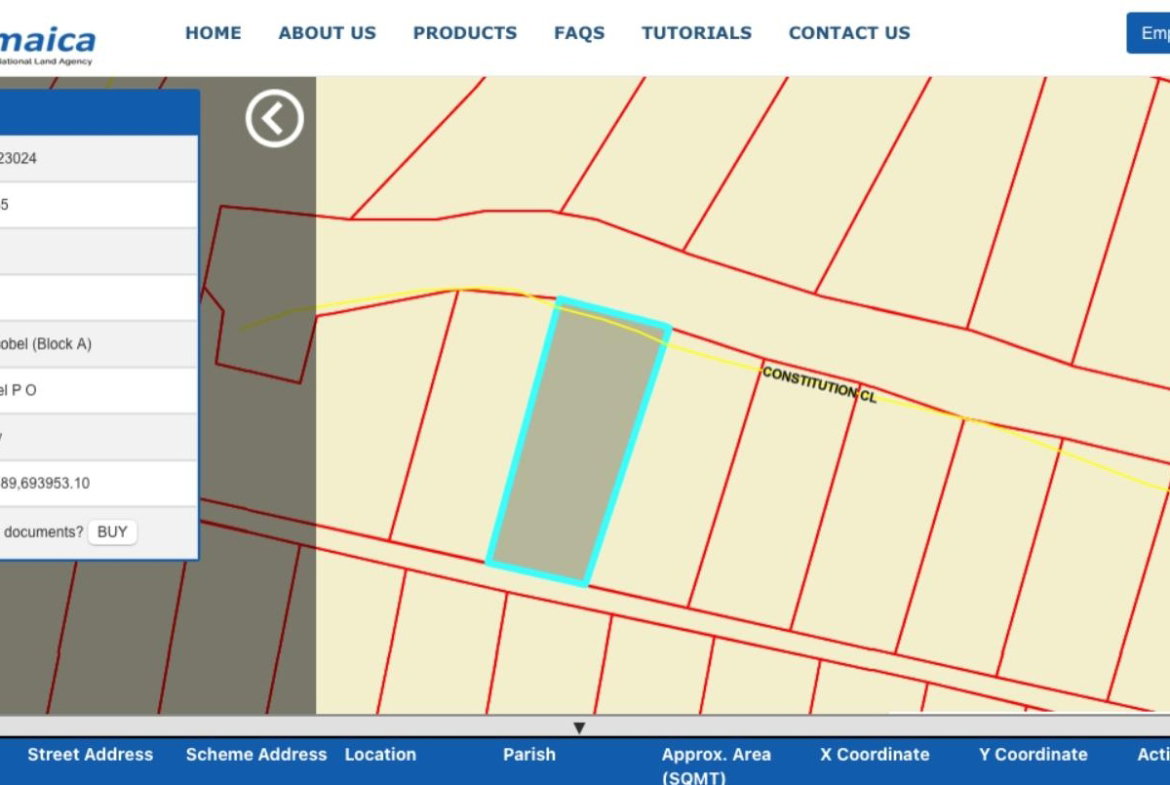Click the circular back chevron on the map

[275, 117]
